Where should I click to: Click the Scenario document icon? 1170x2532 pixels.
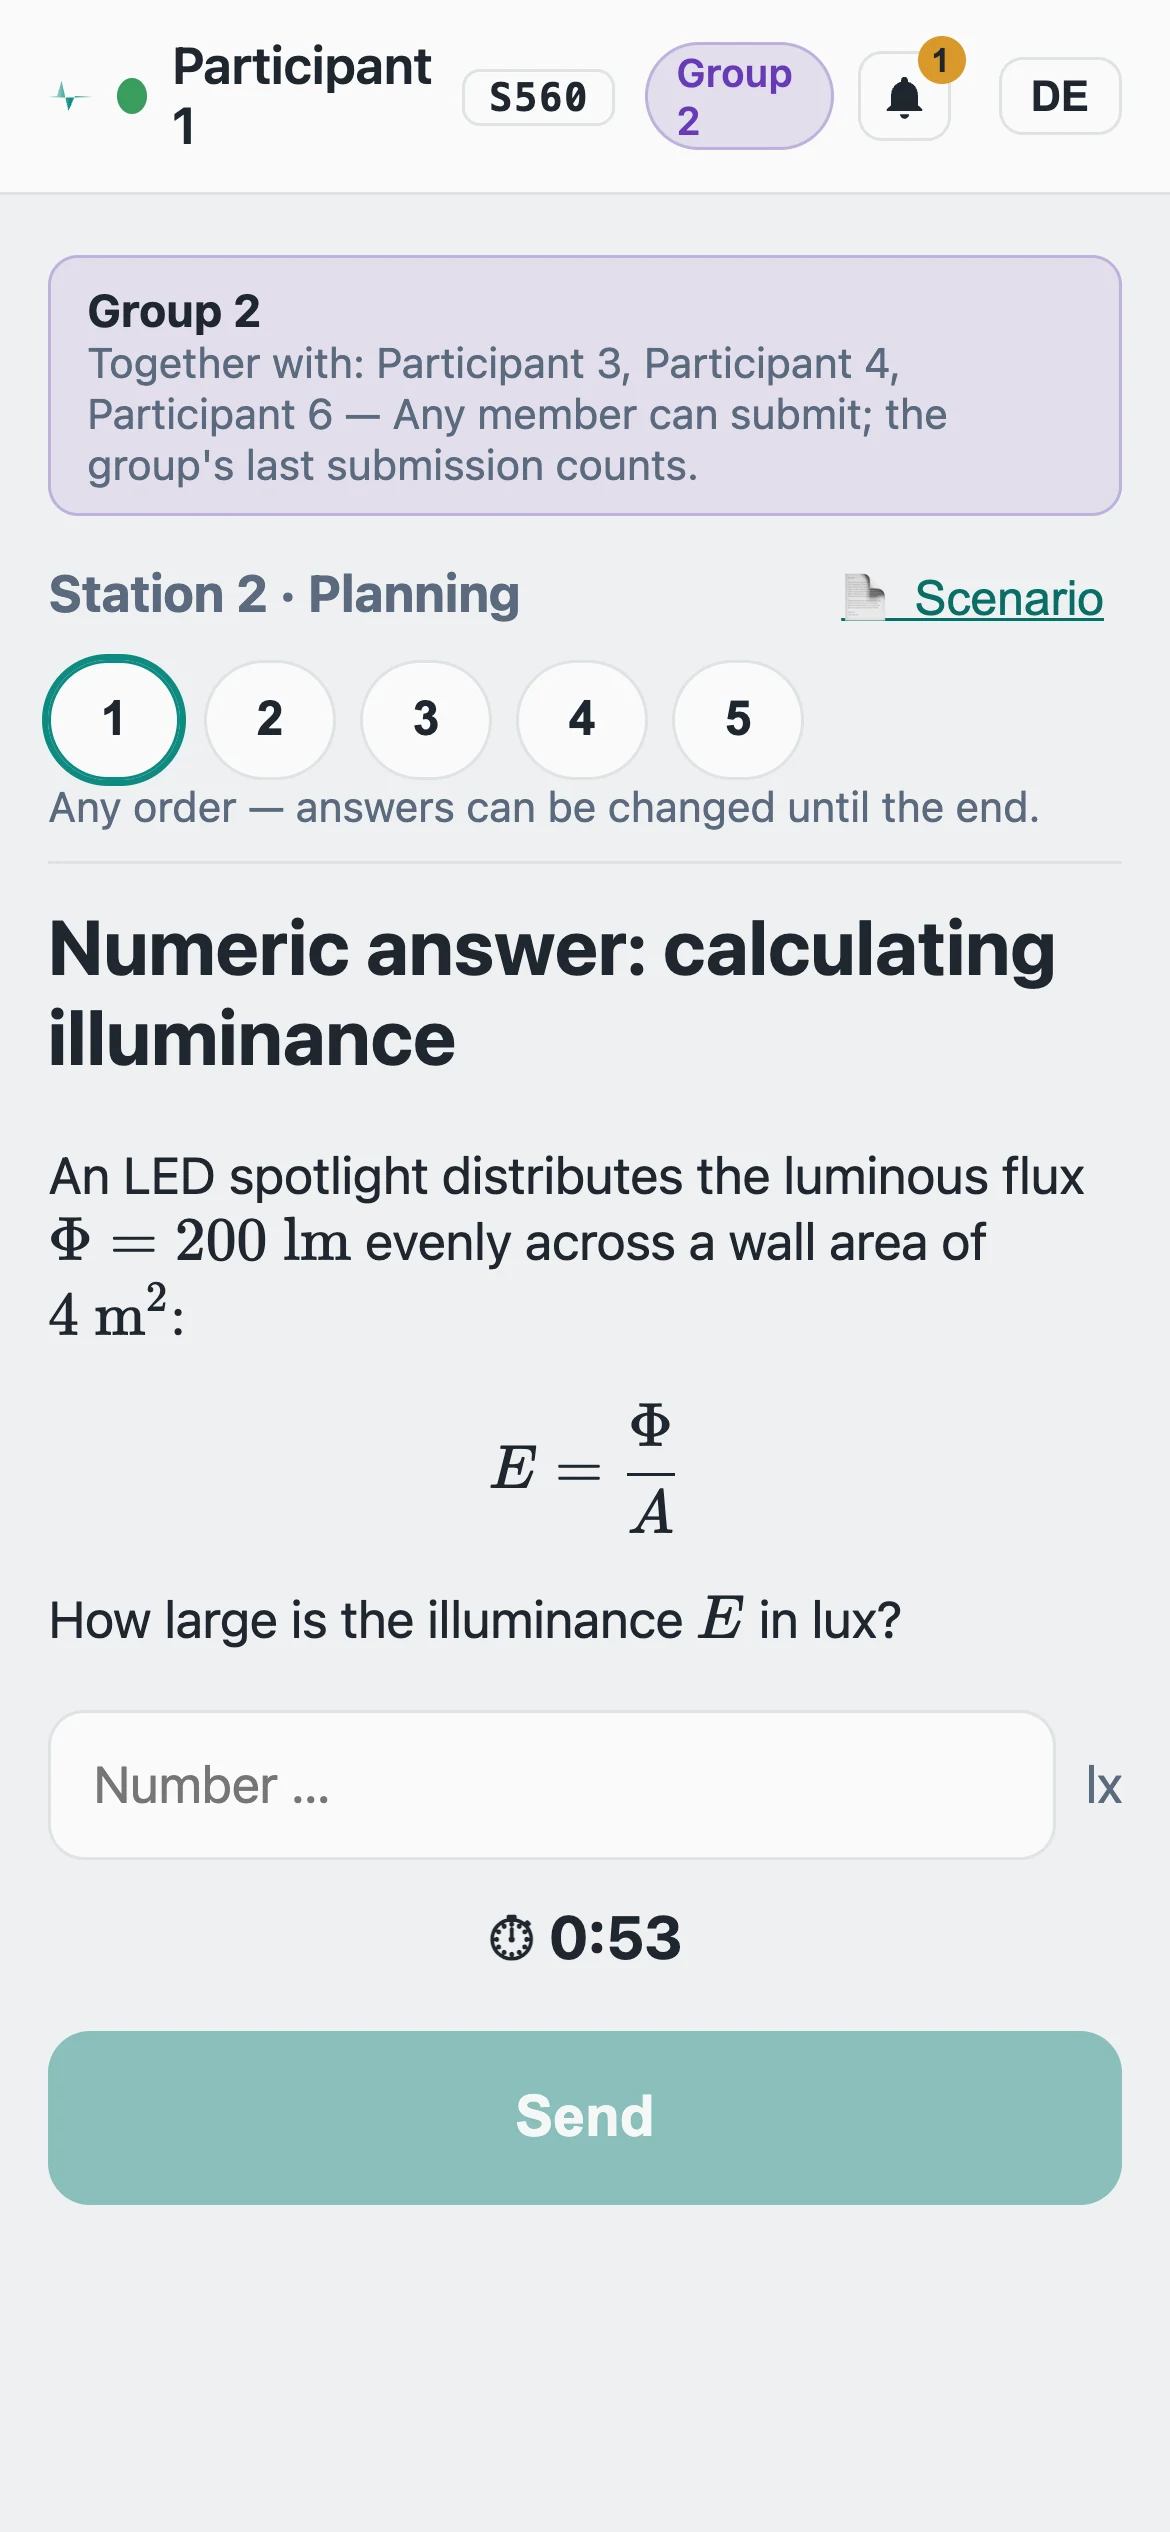pos(864,598)
